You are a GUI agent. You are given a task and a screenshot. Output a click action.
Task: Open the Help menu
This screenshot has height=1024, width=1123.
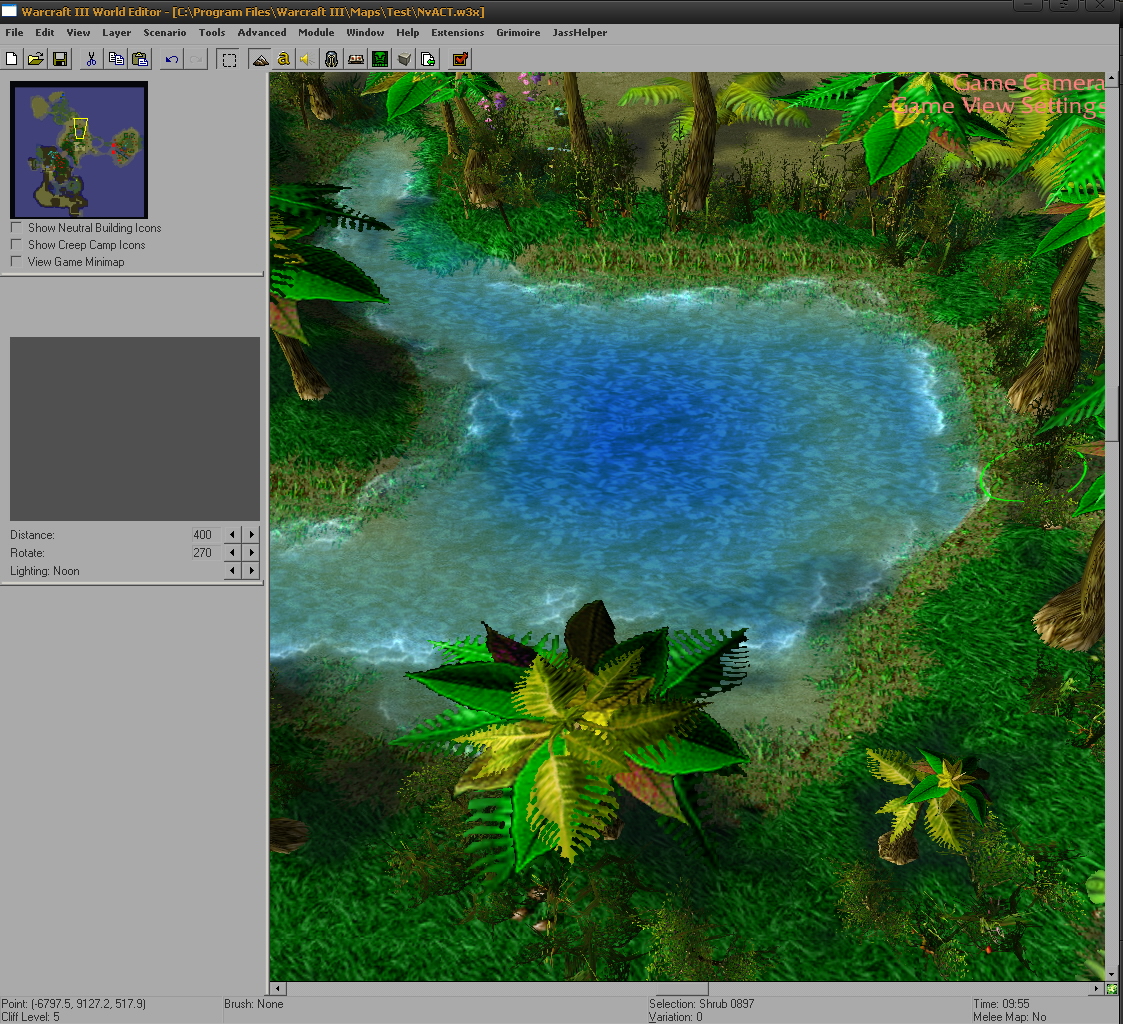[408, 32]
